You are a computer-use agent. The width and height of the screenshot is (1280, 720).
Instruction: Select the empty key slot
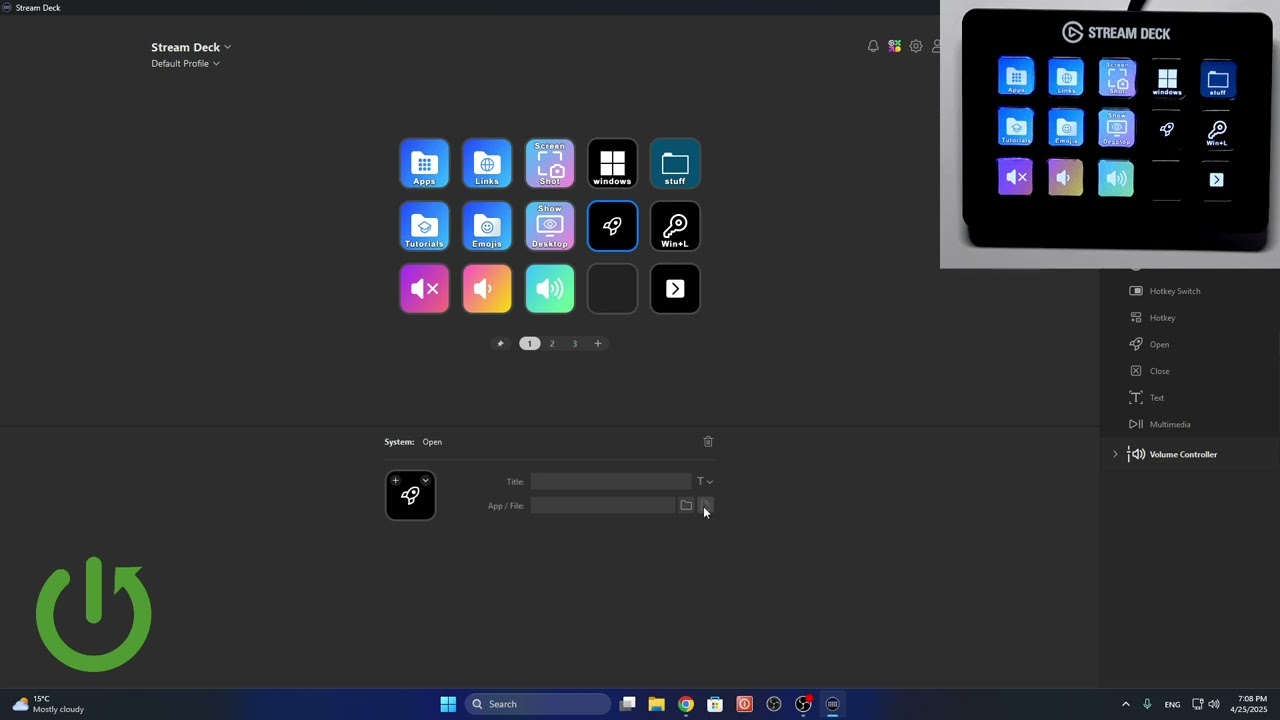tap(612, 289)
